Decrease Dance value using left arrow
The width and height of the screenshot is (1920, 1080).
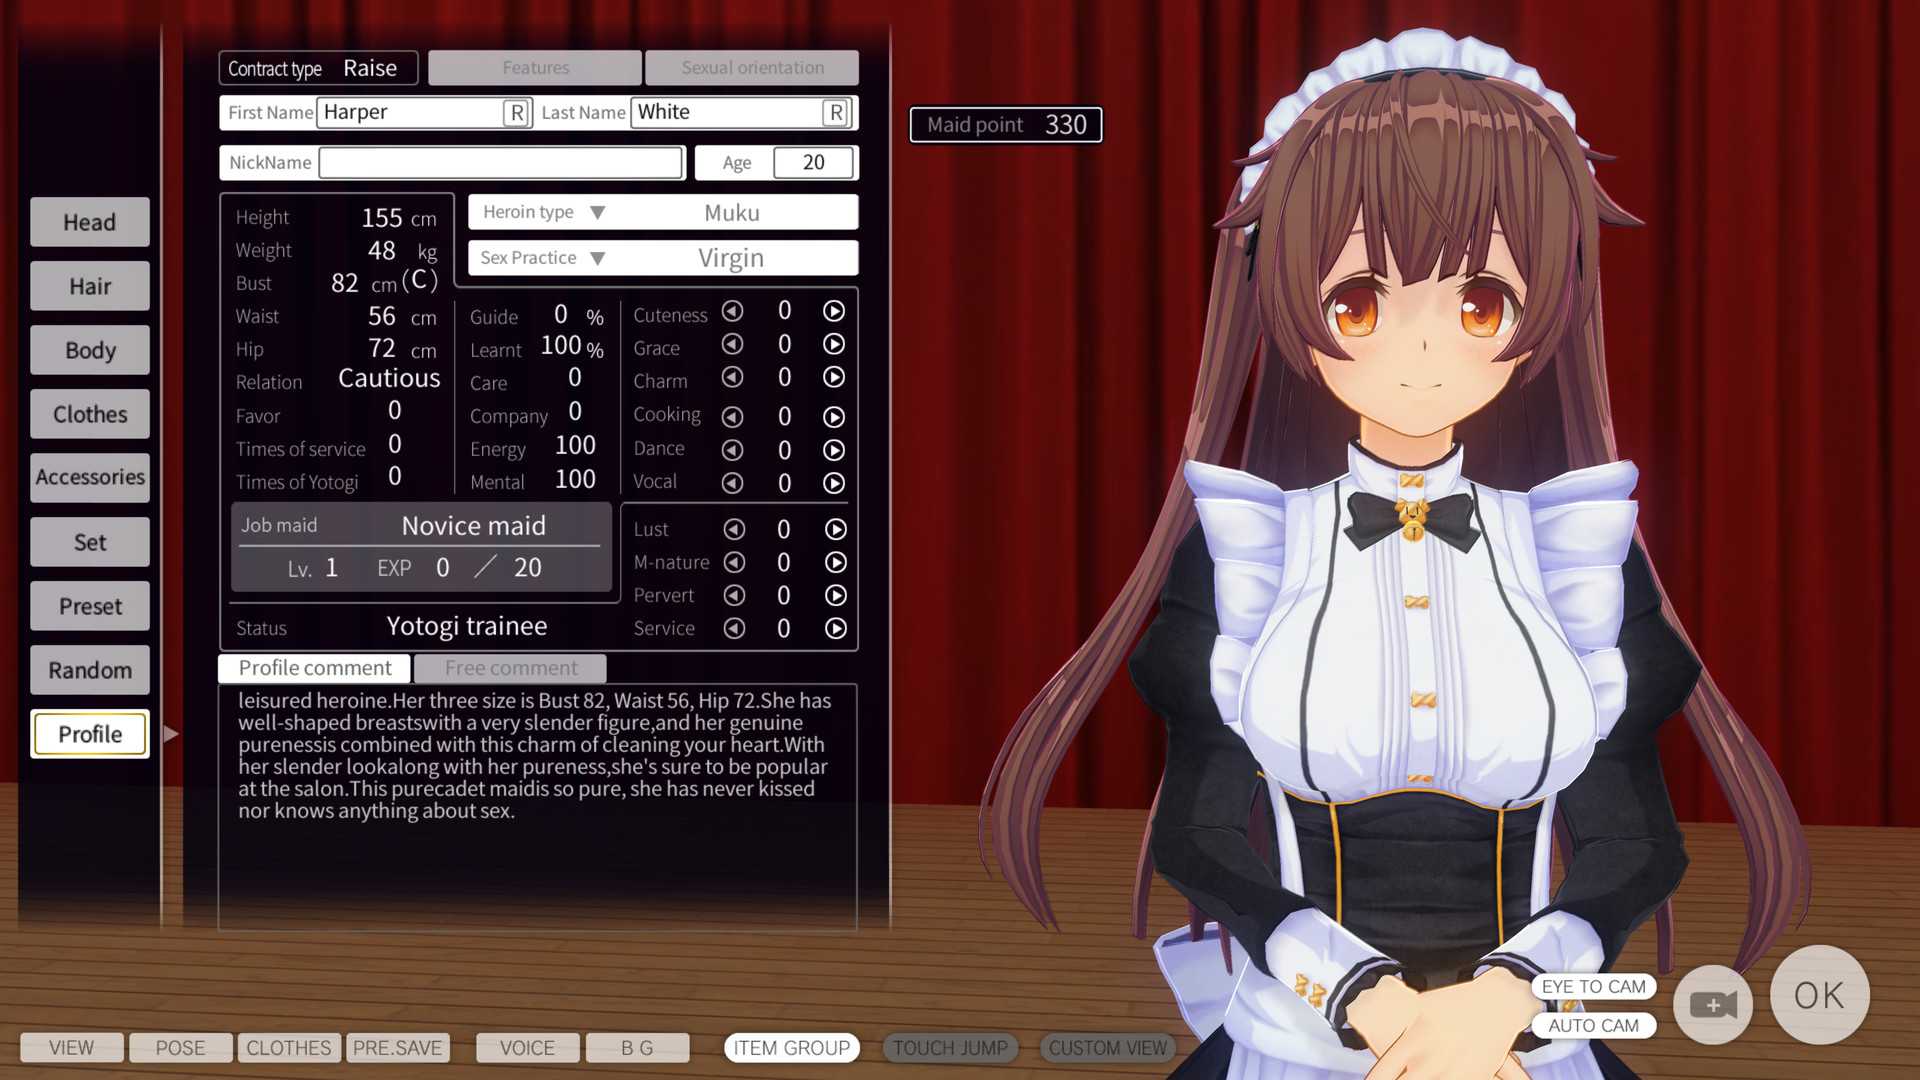click(x=732, y=450)
